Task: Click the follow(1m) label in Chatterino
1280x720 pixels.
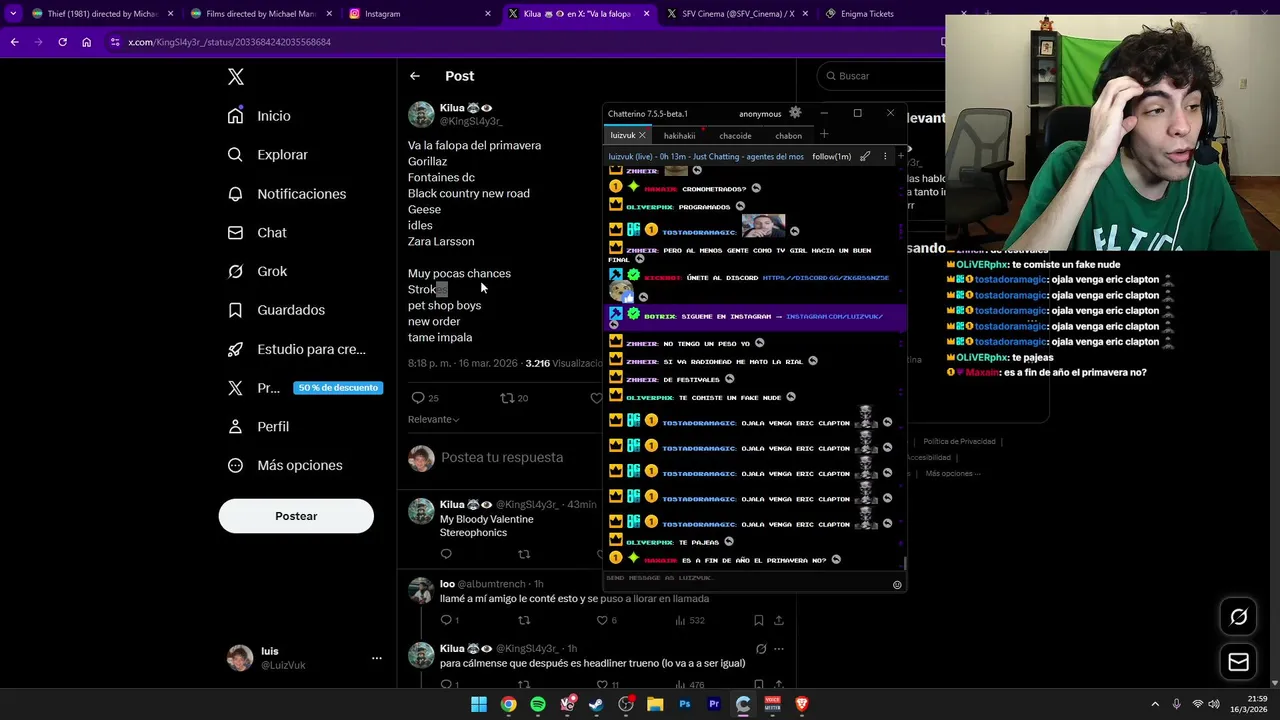Action: 831,156
